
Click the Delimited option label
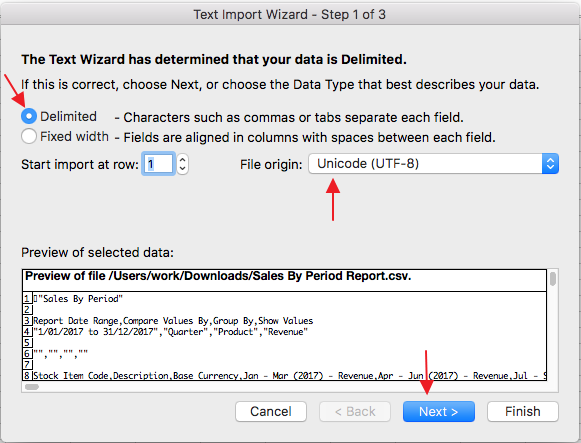(x=68, y=117)
